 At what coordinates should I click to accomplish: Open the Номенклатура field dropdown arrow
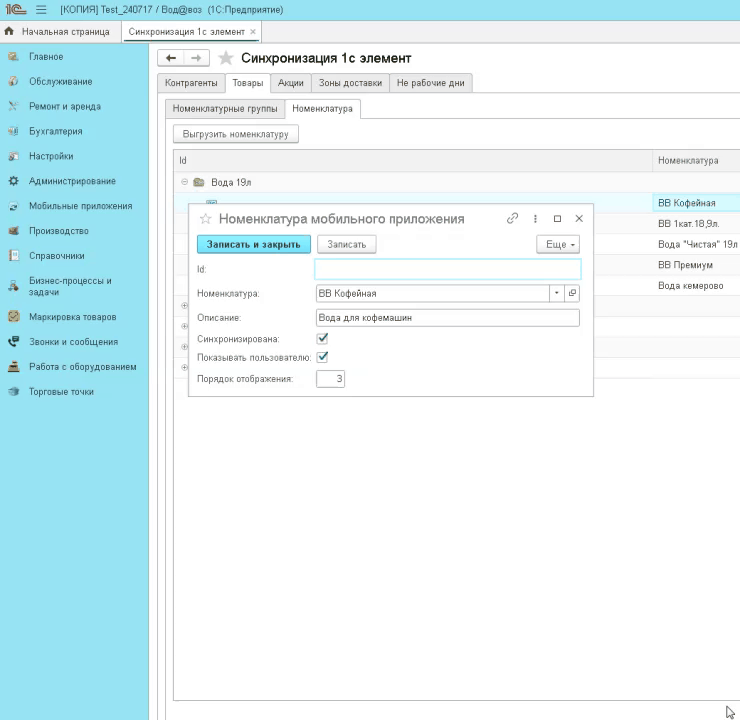click(557, 293)
